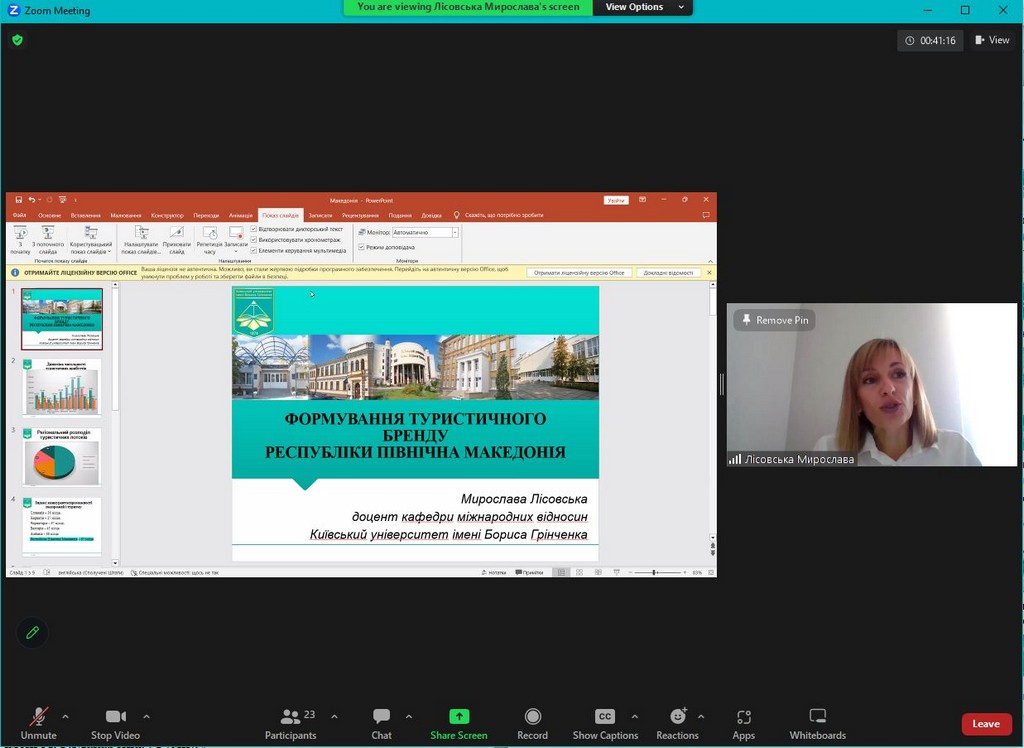Viewport: 1024px width, 748px height.
Task: Open the Chat panel
Action: [x=381, y=717]
